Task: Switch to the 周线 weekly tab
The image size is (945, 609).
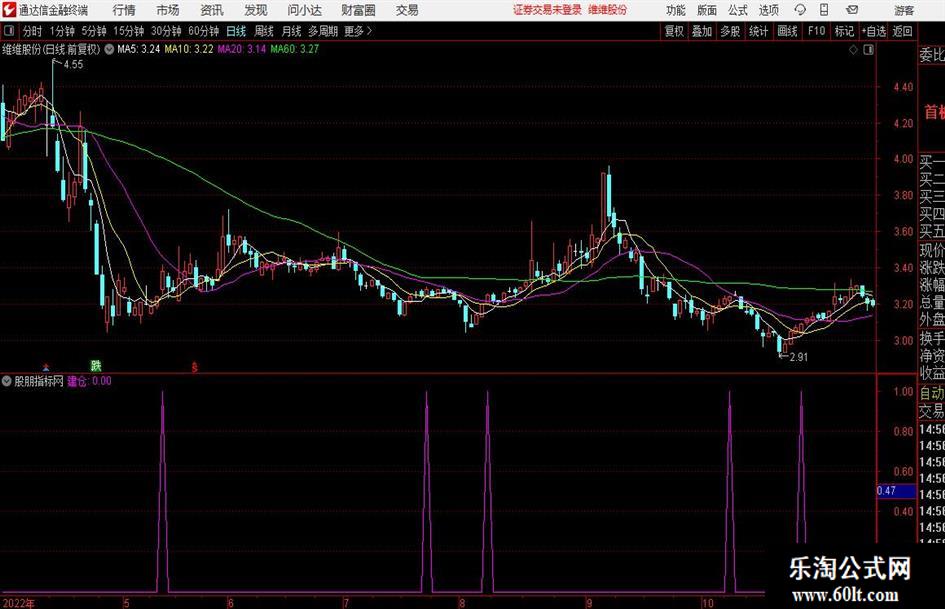Action: (x=264, y=31)
